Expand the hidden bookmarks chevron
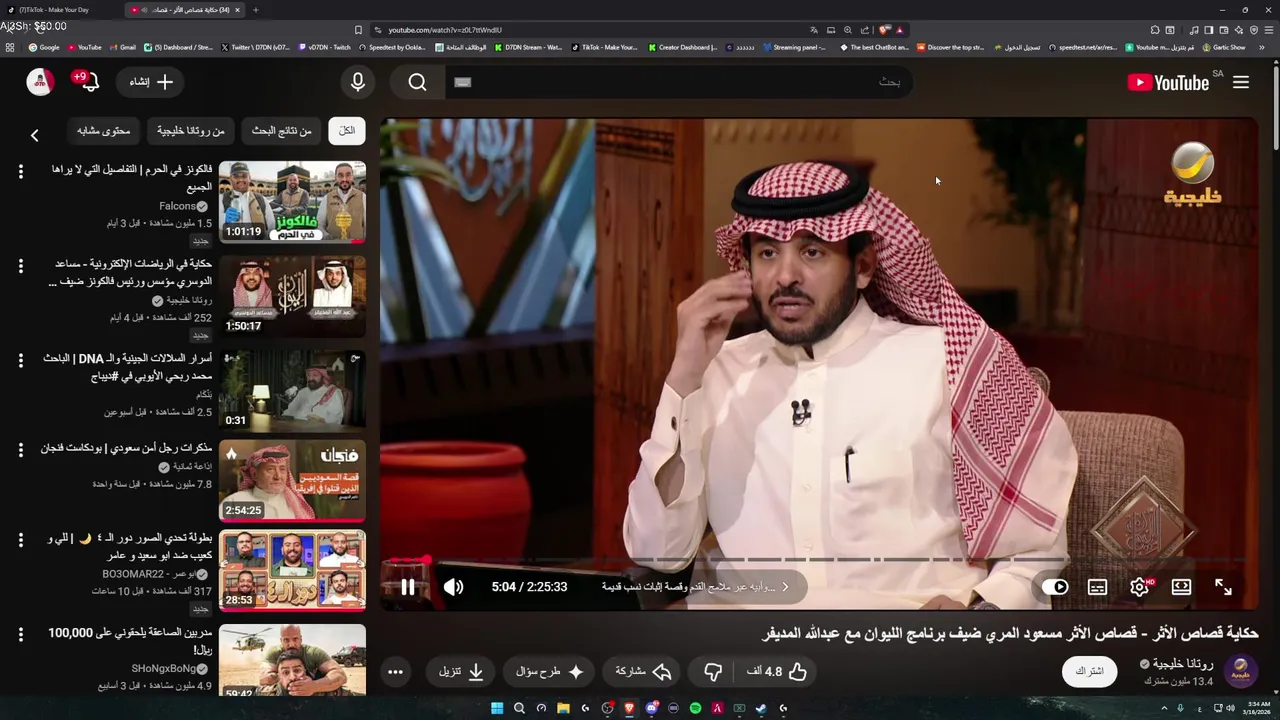The height and width of the screenshot is (720, 1280). 1262,47
